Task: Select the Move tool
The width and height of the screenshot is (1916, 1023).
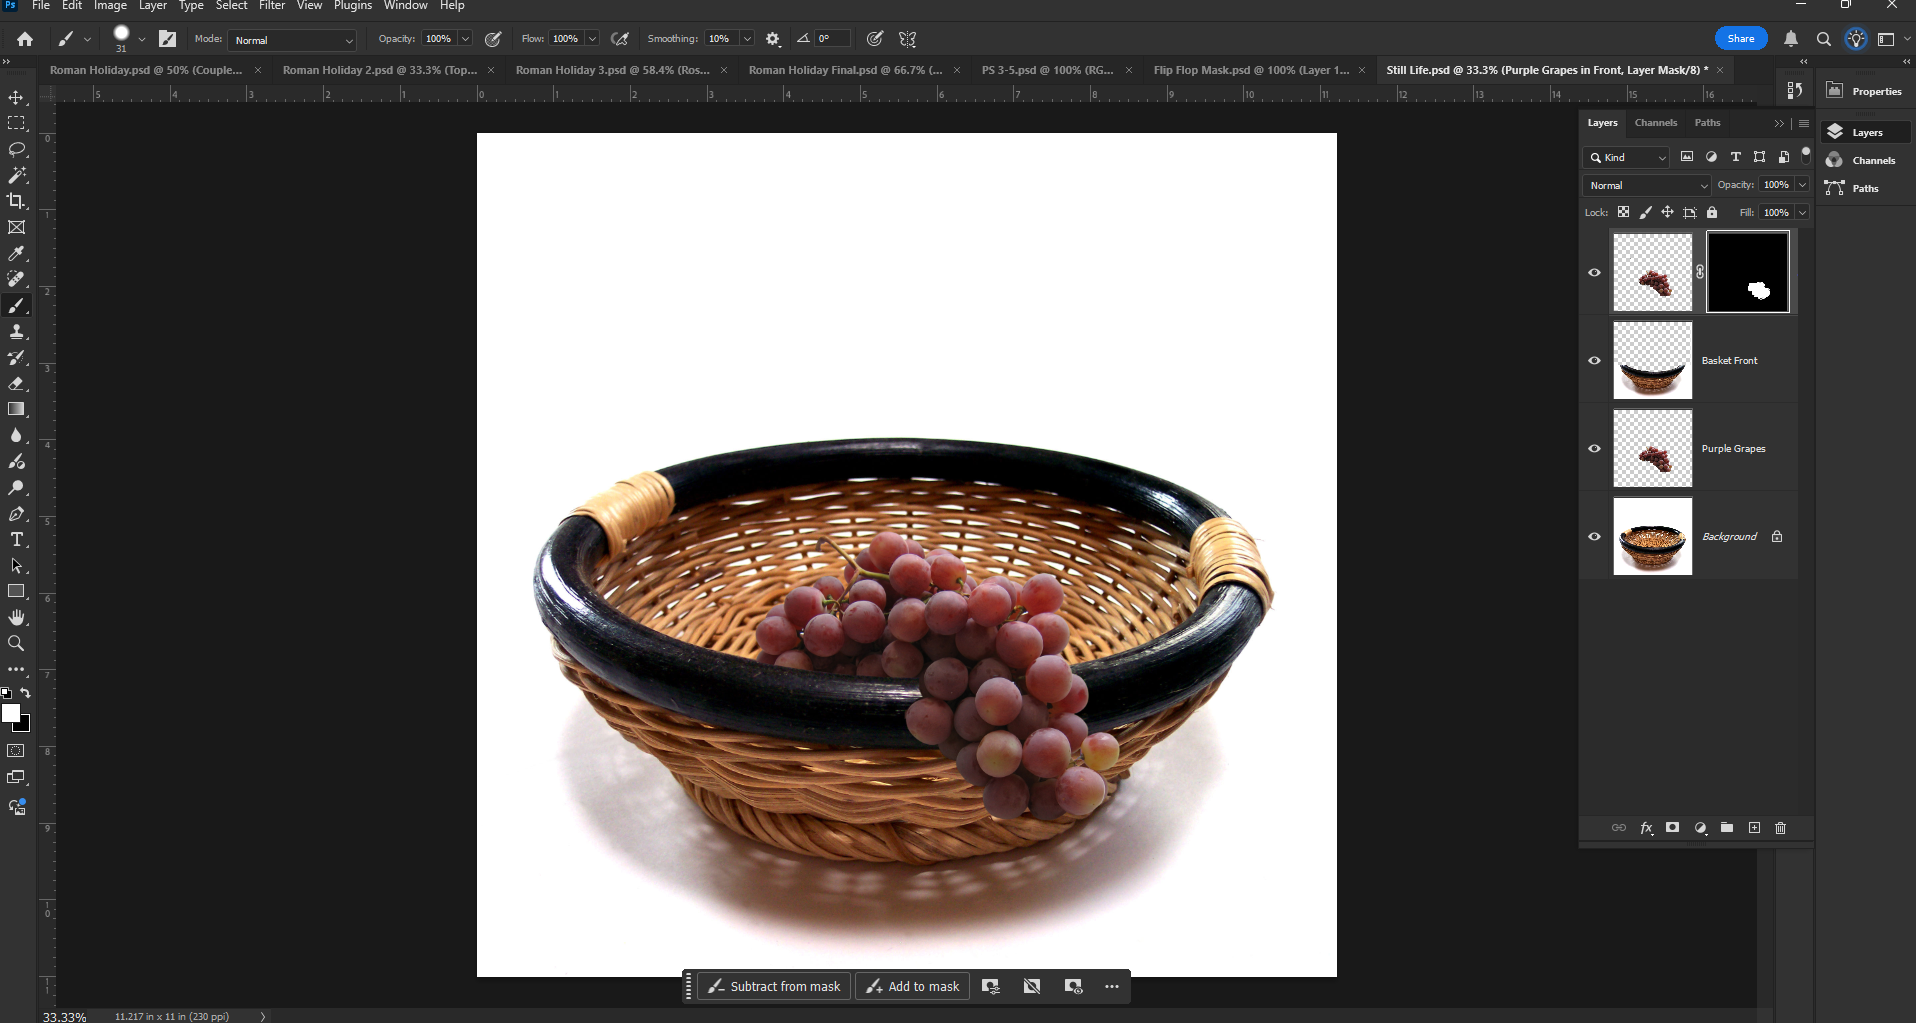Action: [16, 97]
